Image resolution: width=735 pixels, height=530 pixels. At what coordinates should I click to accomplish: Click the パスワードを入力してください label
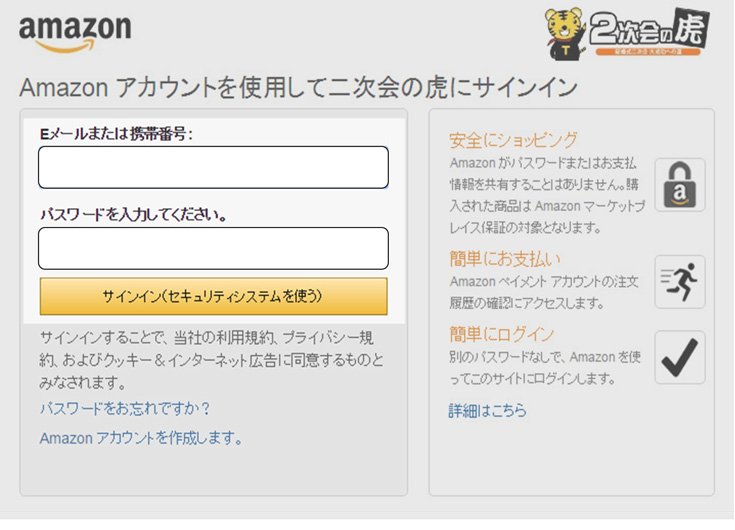(x=133, y=214)
